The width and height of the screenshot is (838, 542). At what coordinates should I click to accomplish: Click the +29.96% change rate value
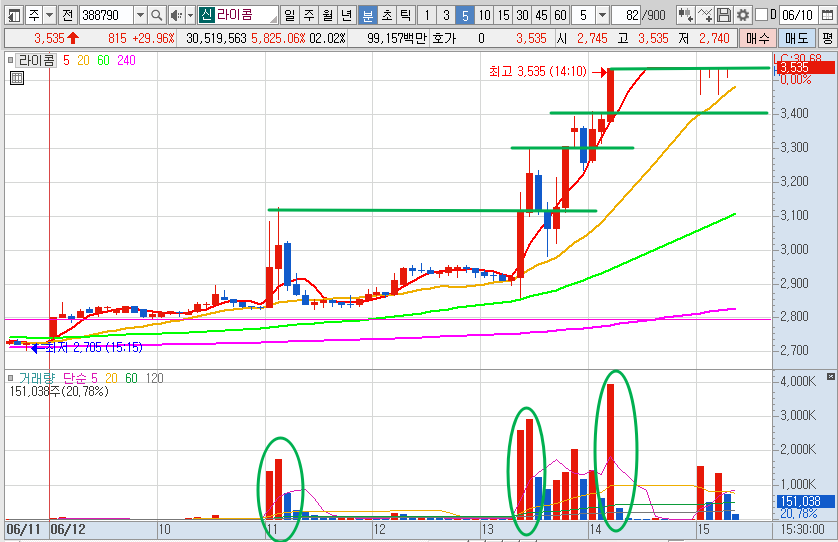(153, 38)
